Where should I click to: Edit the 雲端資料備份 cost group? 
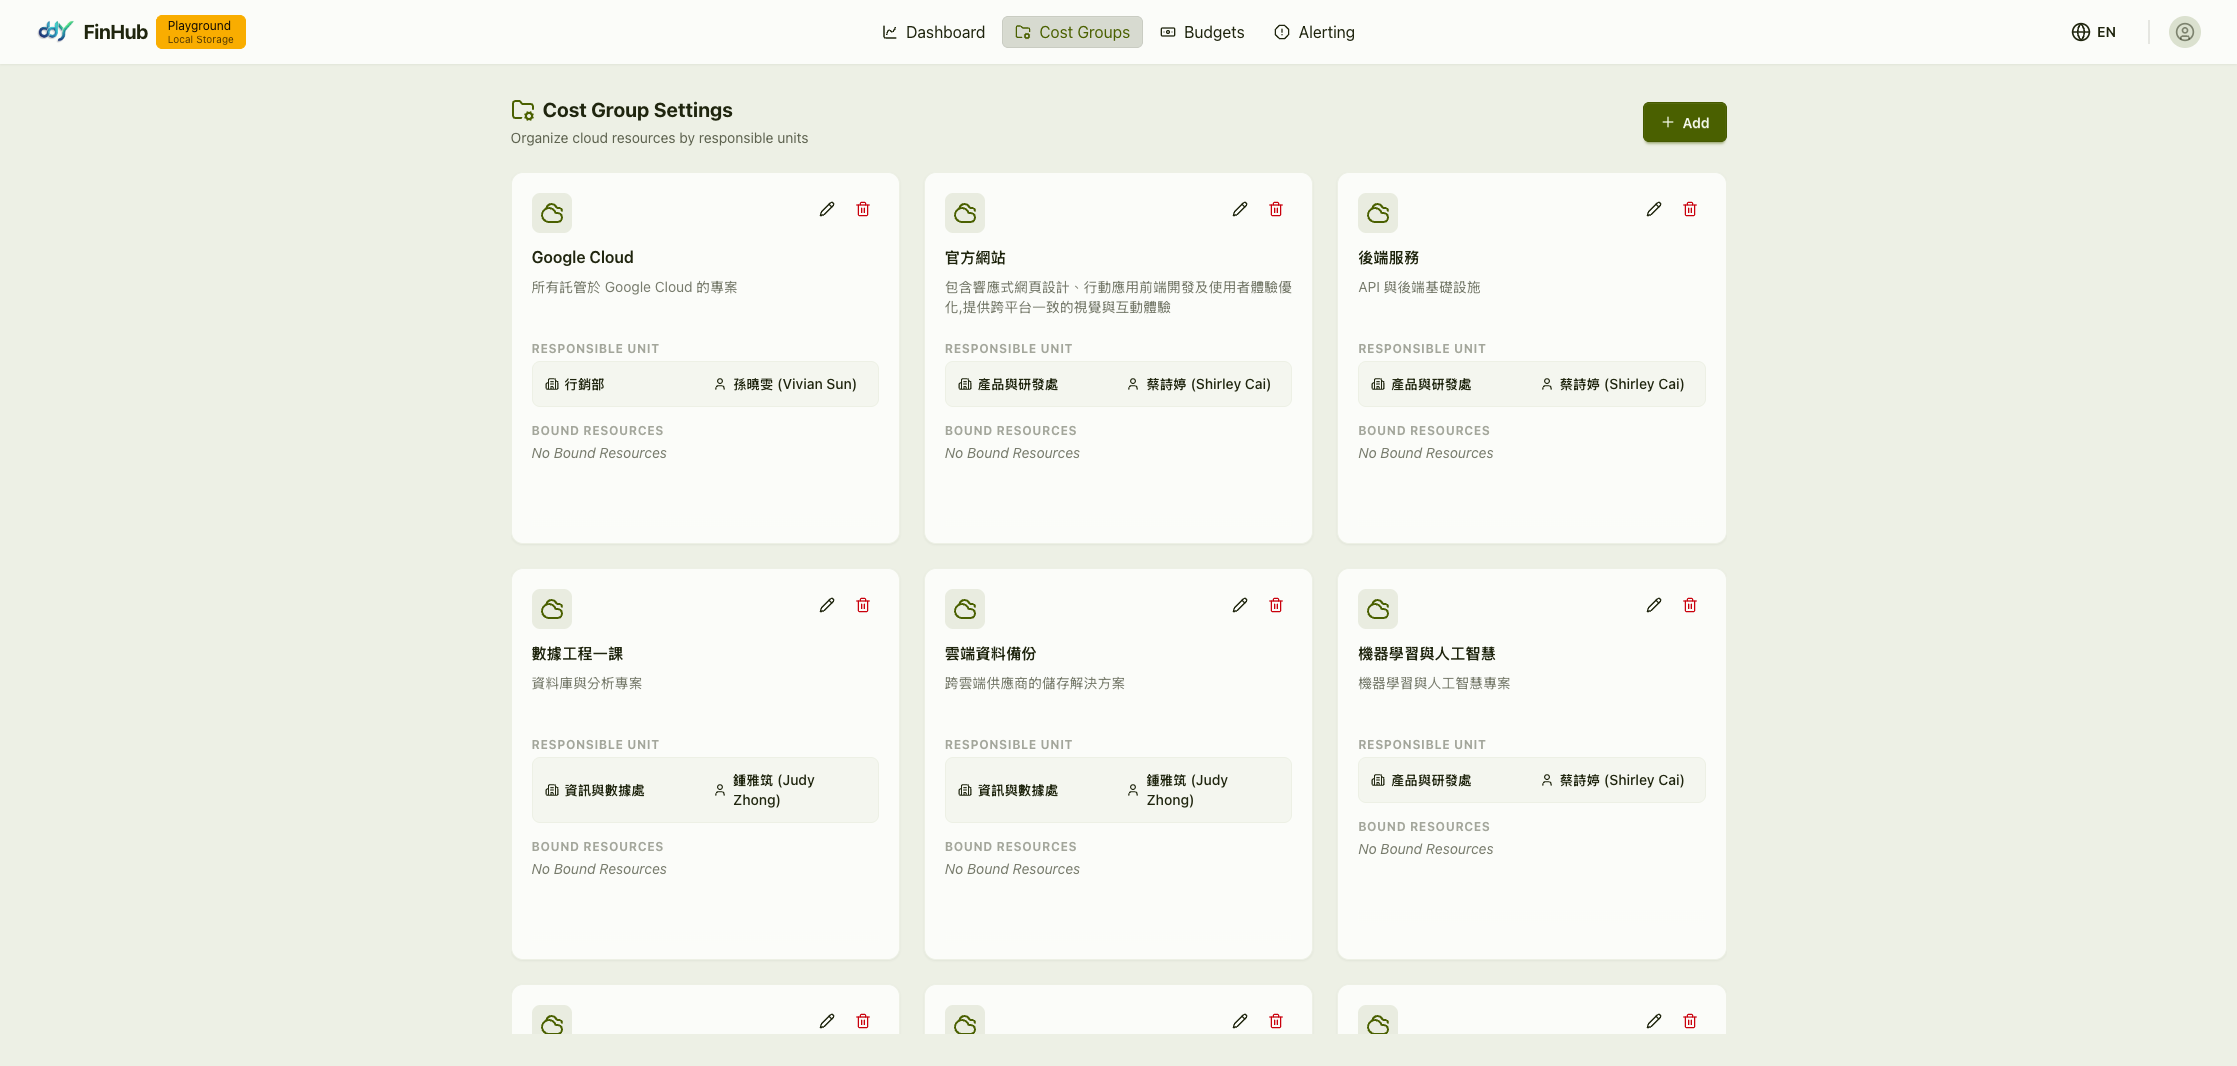[x=1239, y=605]
